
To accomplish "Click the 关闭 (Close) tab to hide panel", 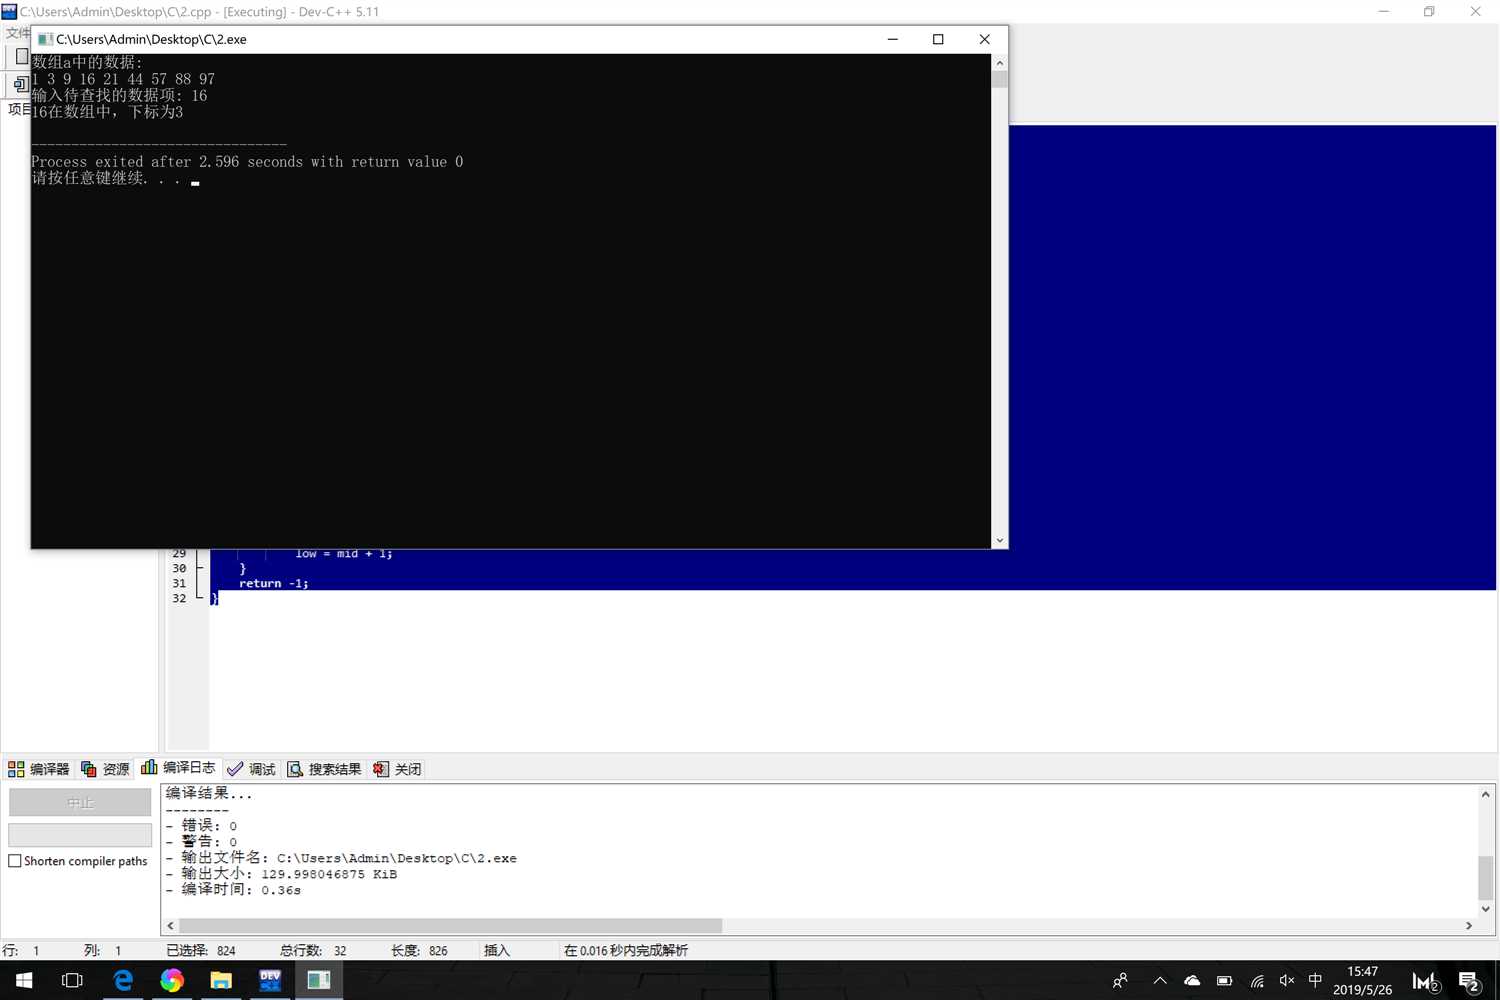I will pos(397,769).
